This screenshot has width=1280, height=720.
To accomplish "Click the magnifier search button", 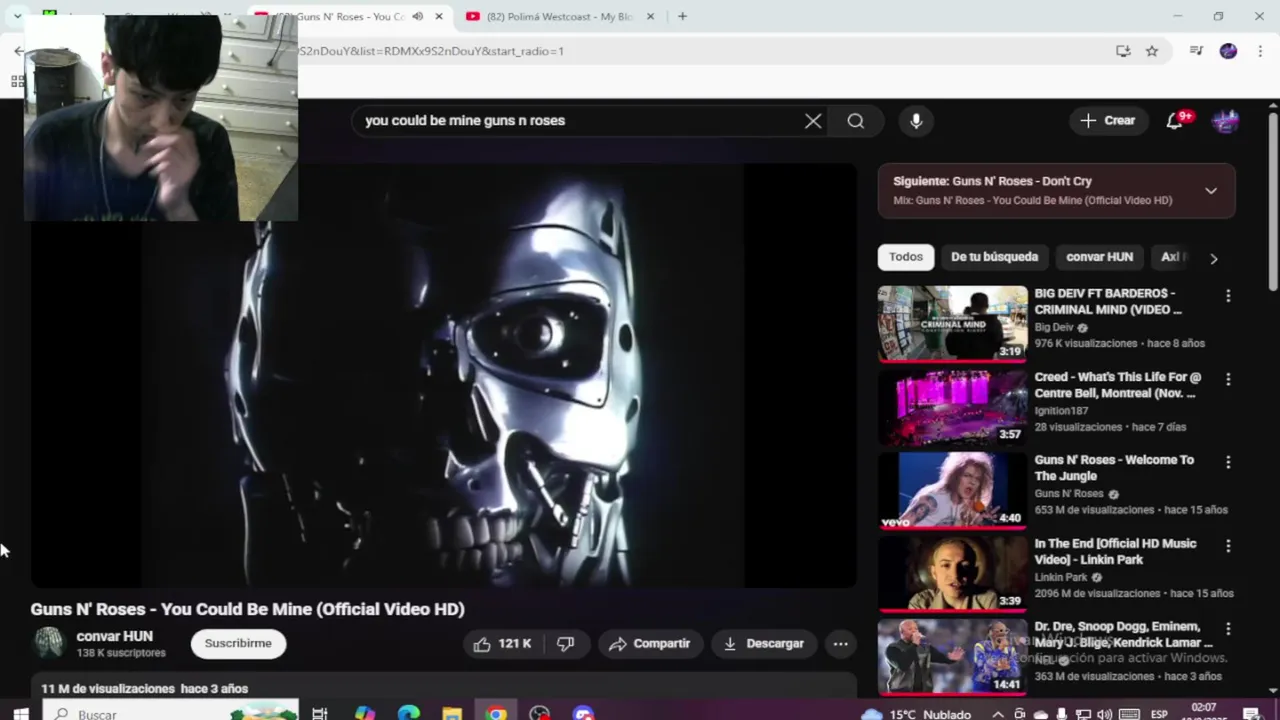I will pos(855,121).
